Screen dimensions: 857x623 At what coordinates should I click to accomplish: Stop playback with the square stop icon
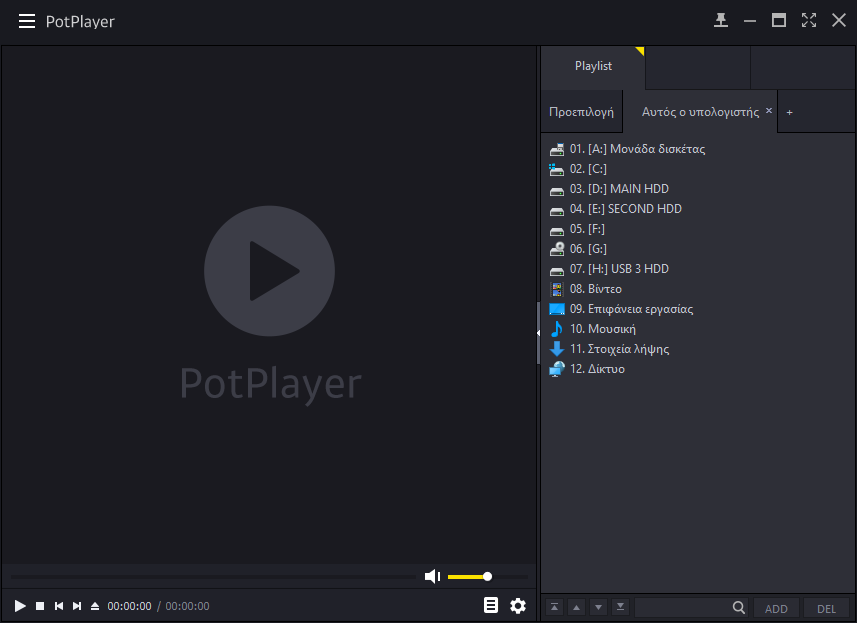click(40, 606)
